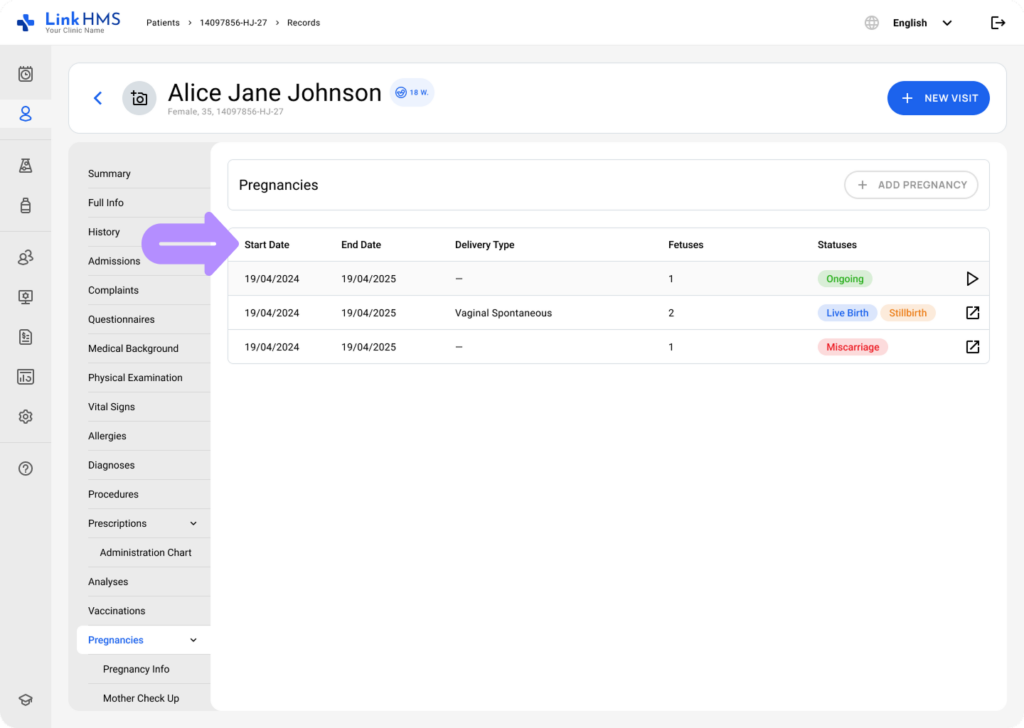1024x728 pixels.
Task: Open the Vital Signs section
Action: coord(111,407)
